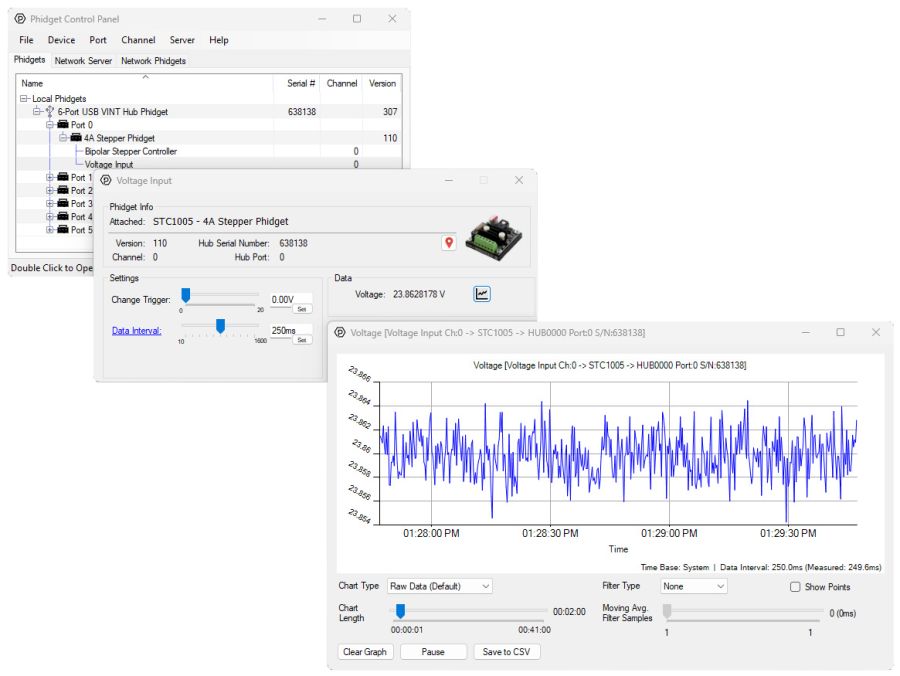Click the Save to CSV button

(x=506, y=651)
